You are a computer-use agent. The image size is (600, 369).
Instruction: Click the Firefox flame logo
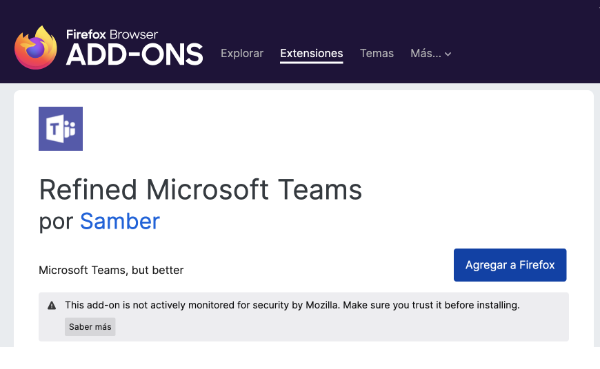[36, 48]
